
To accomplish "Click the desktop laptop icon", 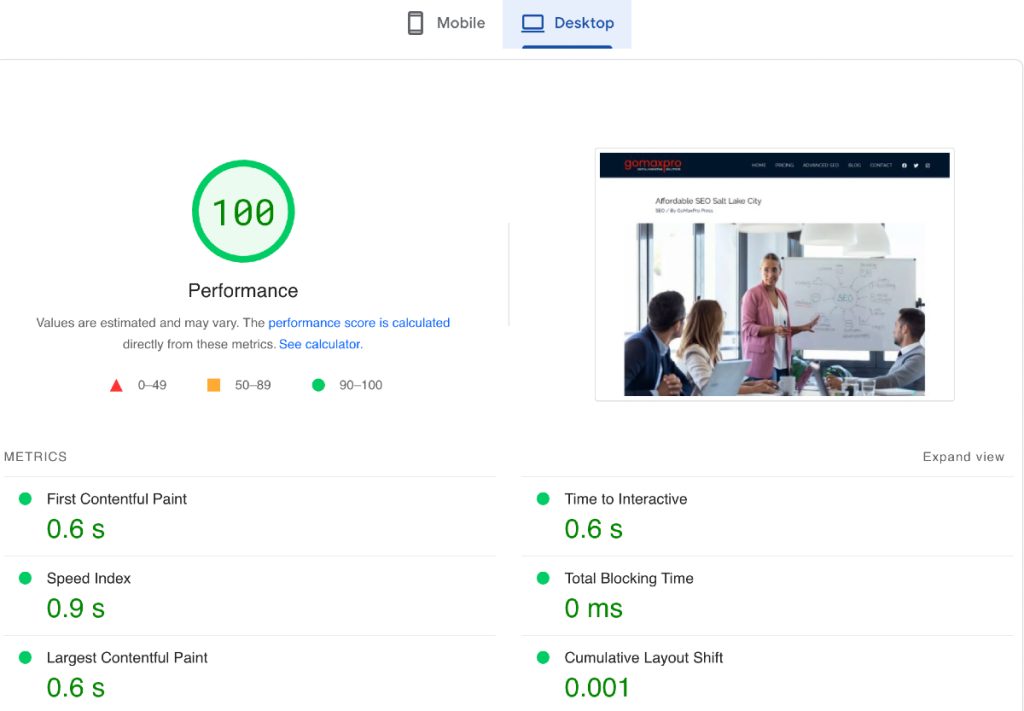I will click(532, 24).
